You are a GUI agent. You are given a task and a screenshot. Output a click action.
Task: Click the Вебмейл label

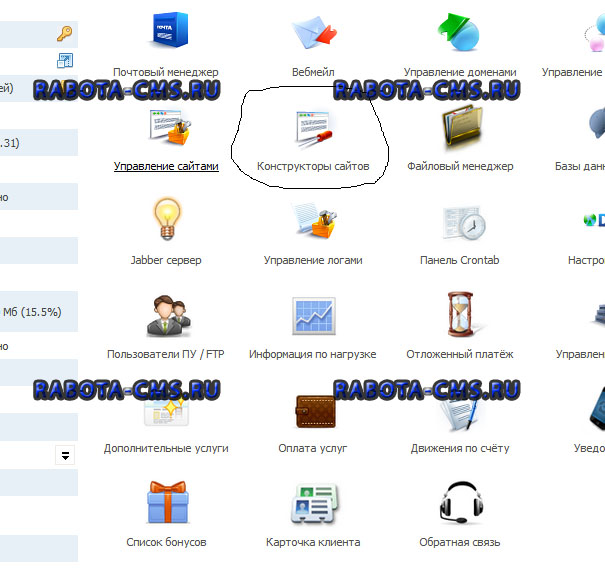pyautogui.click(x=313, y=72)
